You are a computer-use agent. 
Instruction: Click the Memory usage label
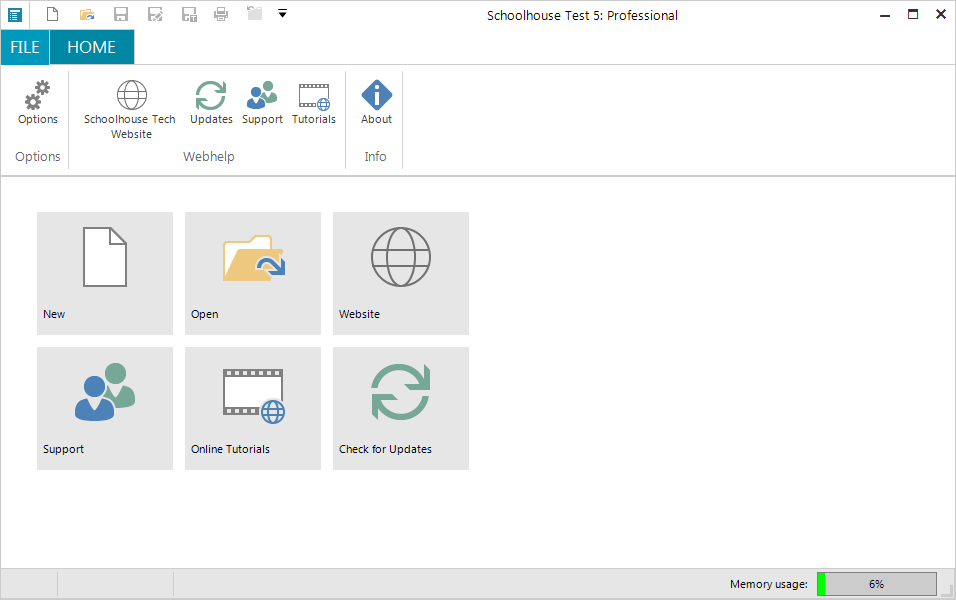[x=769, y=584]
